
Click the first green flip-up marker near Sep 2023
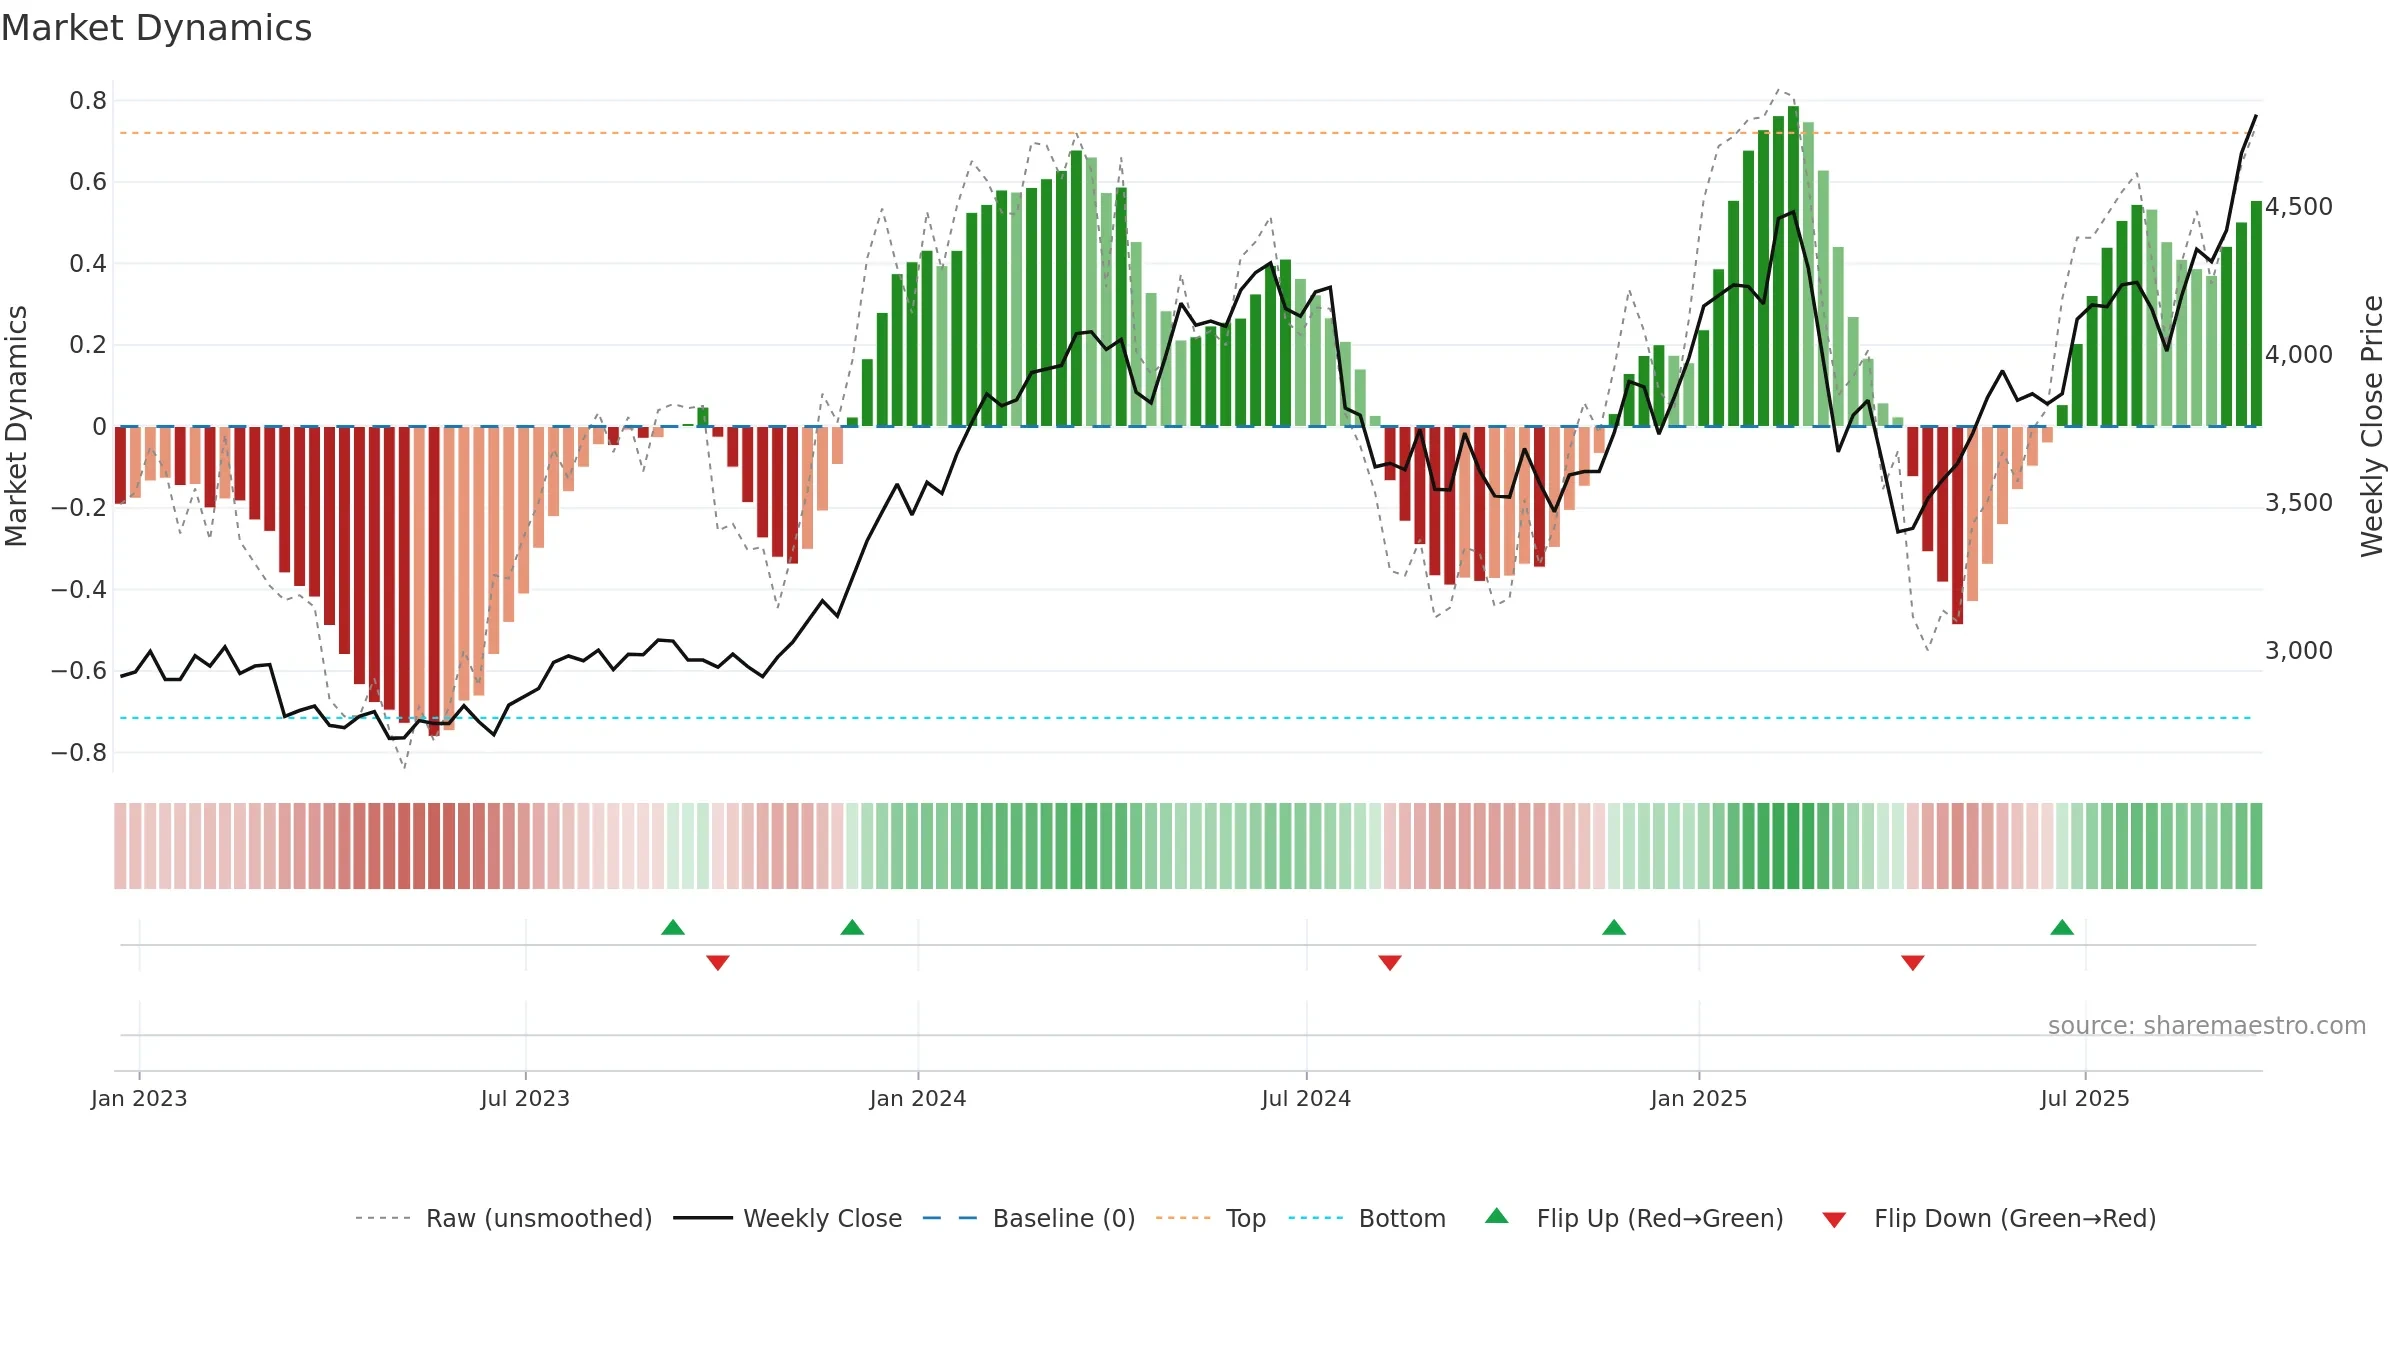(673, 927)
